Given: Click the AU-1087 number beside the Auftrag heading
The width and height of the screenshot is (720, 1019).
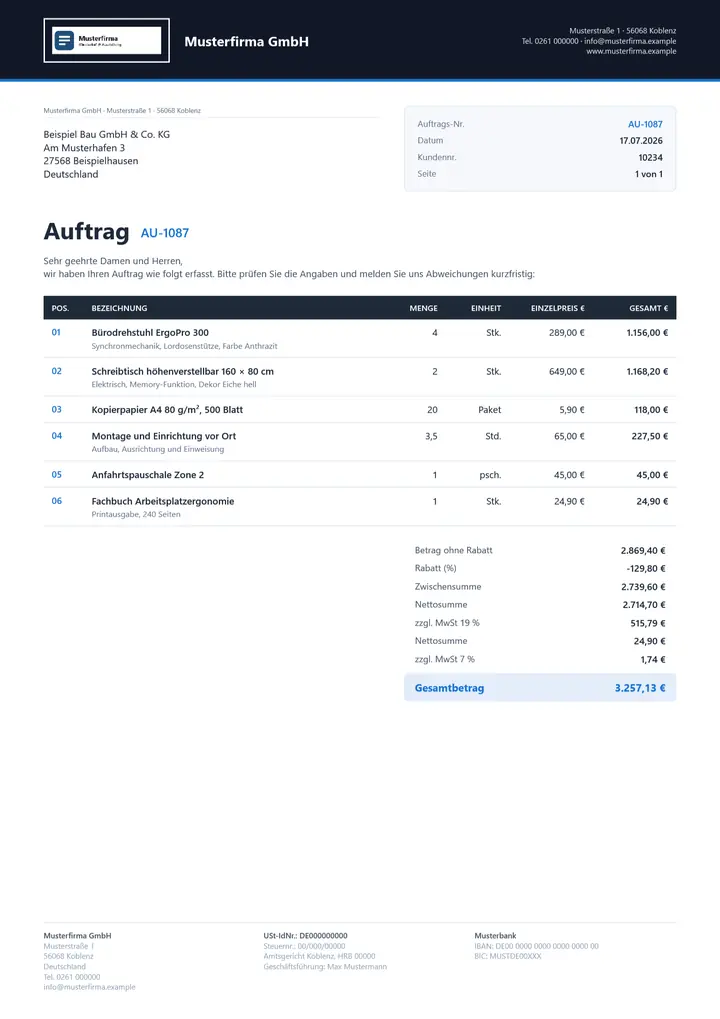Looking at the screenshot, I should pyautogui.click(x=165, y=233).
